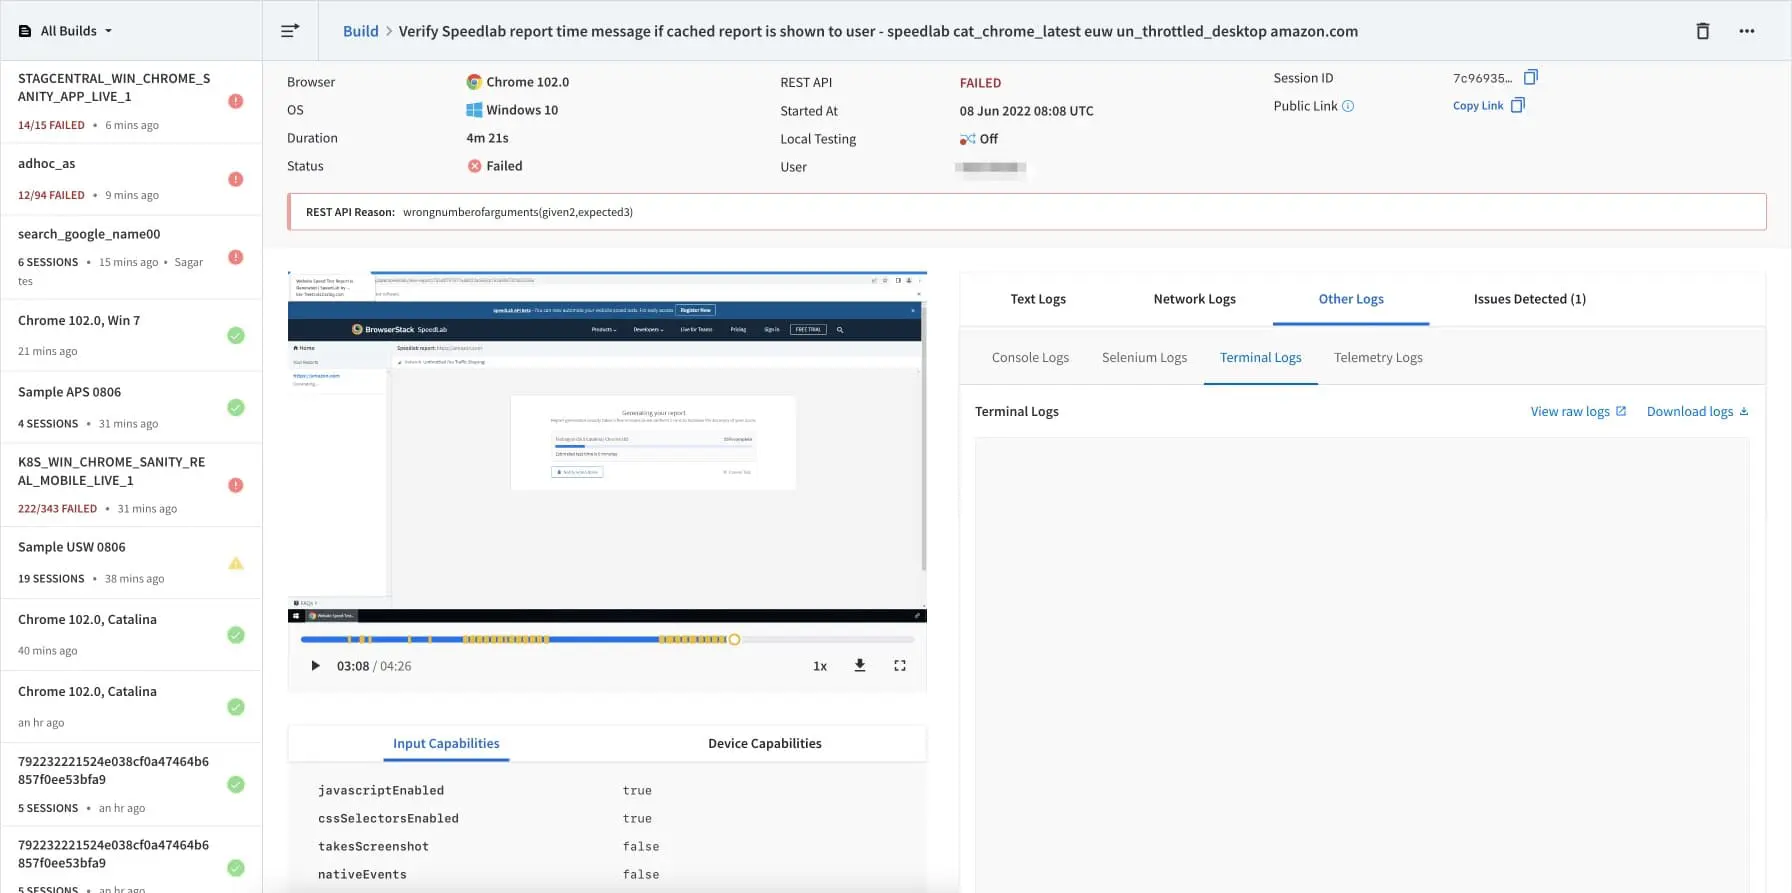This screenshot has width=1792, height=893.
Task: Click the Public Link info icon
Action: (x=1348, y=106)
